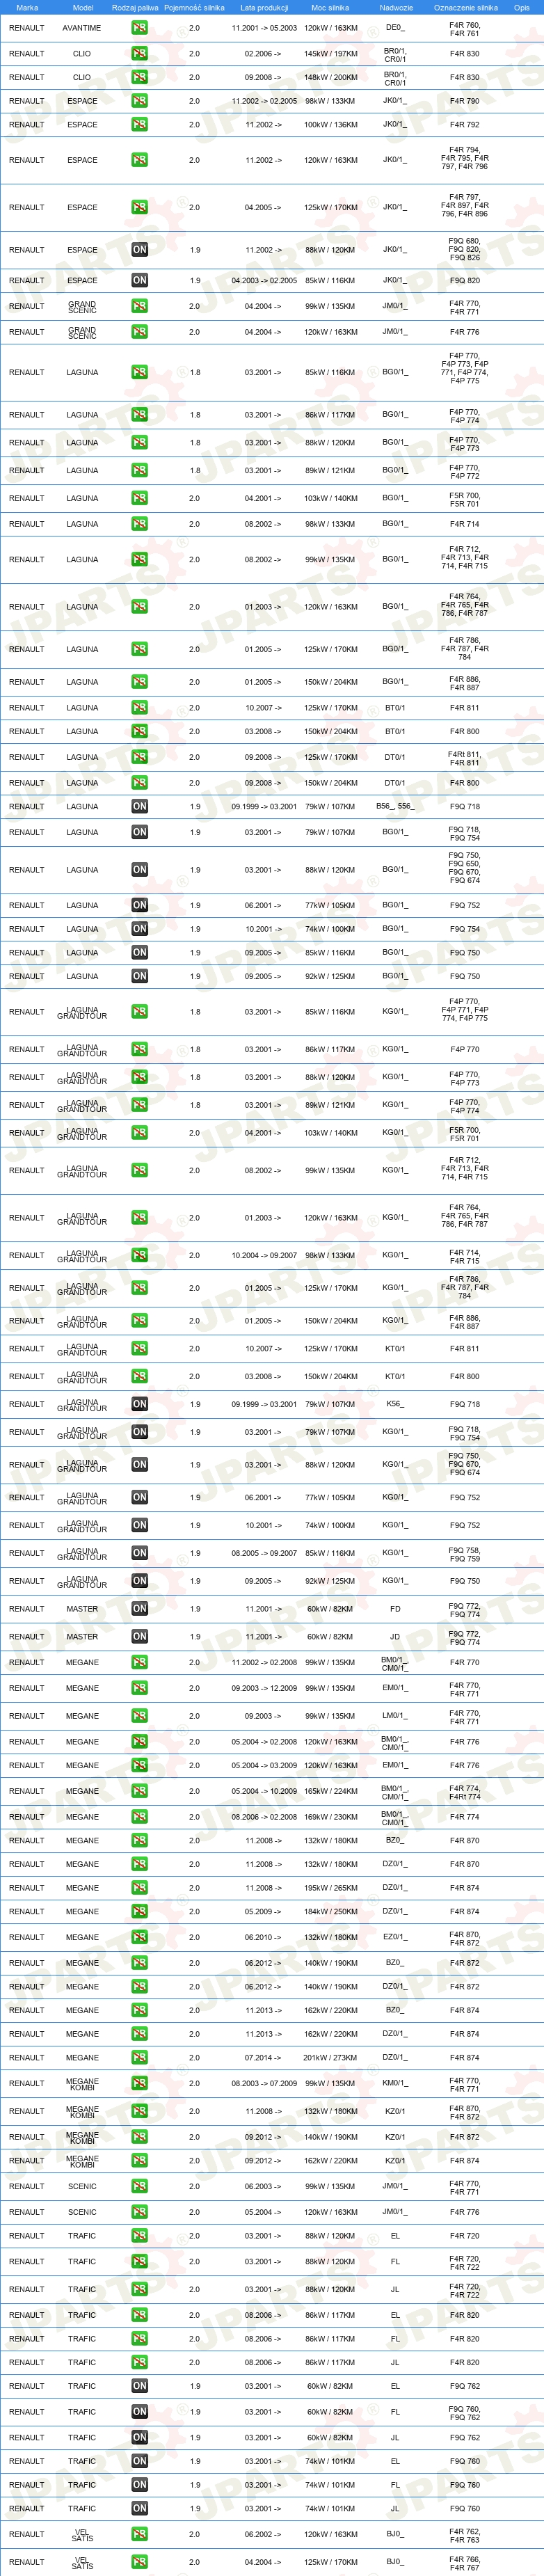544x2576 pixels.
Task: Click the Nadwozie column header
Action: coord(396,7)
